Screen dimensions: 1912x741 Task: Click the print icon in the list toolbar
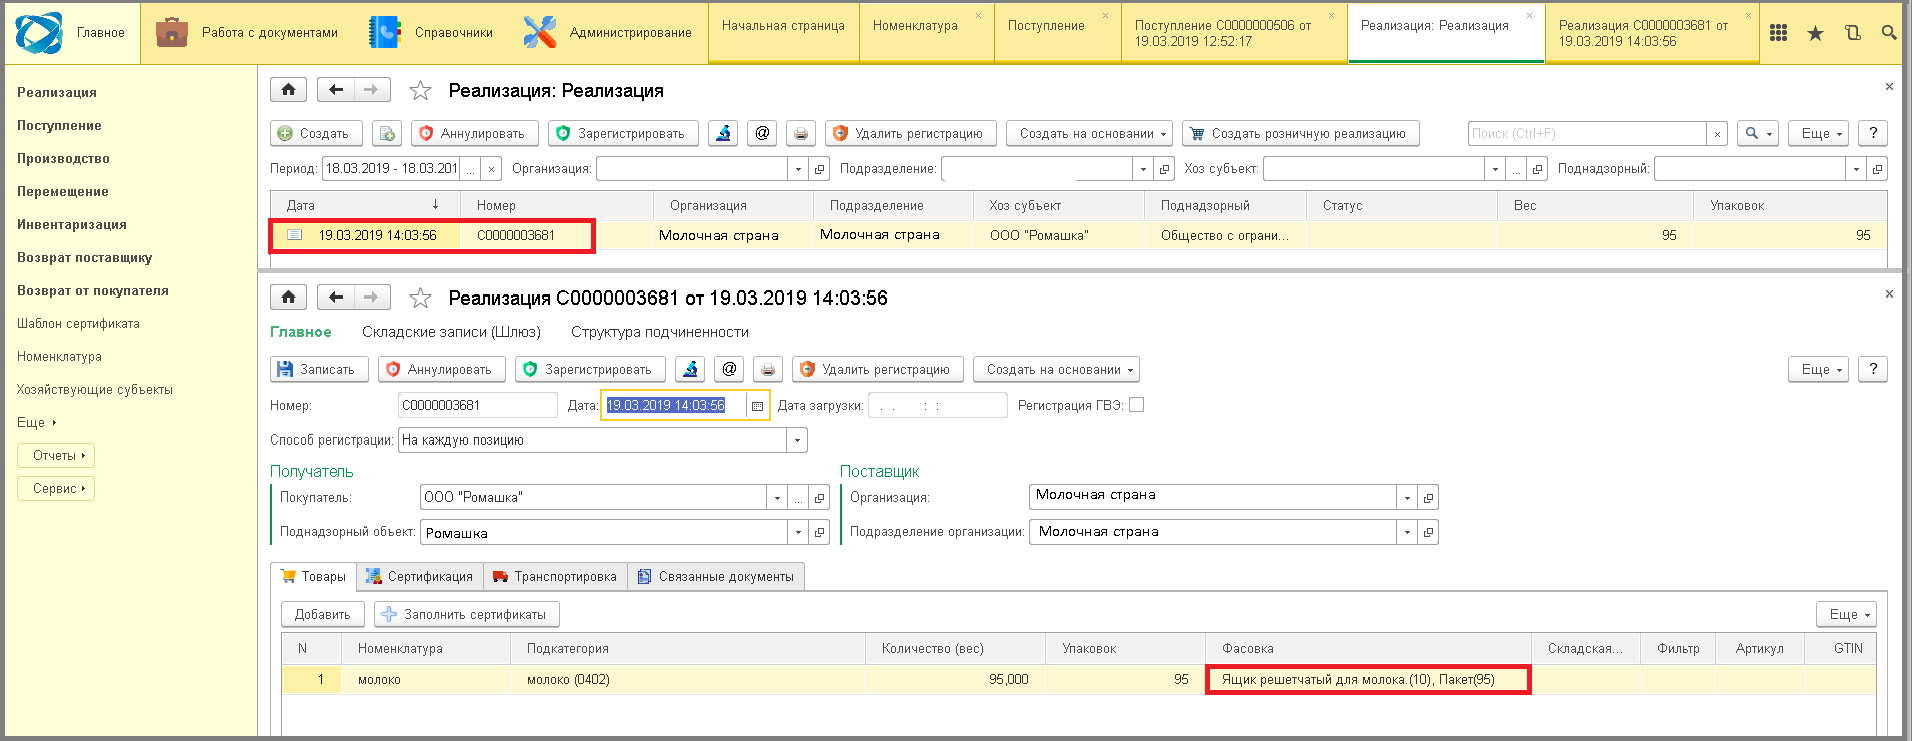pos(800,133)
